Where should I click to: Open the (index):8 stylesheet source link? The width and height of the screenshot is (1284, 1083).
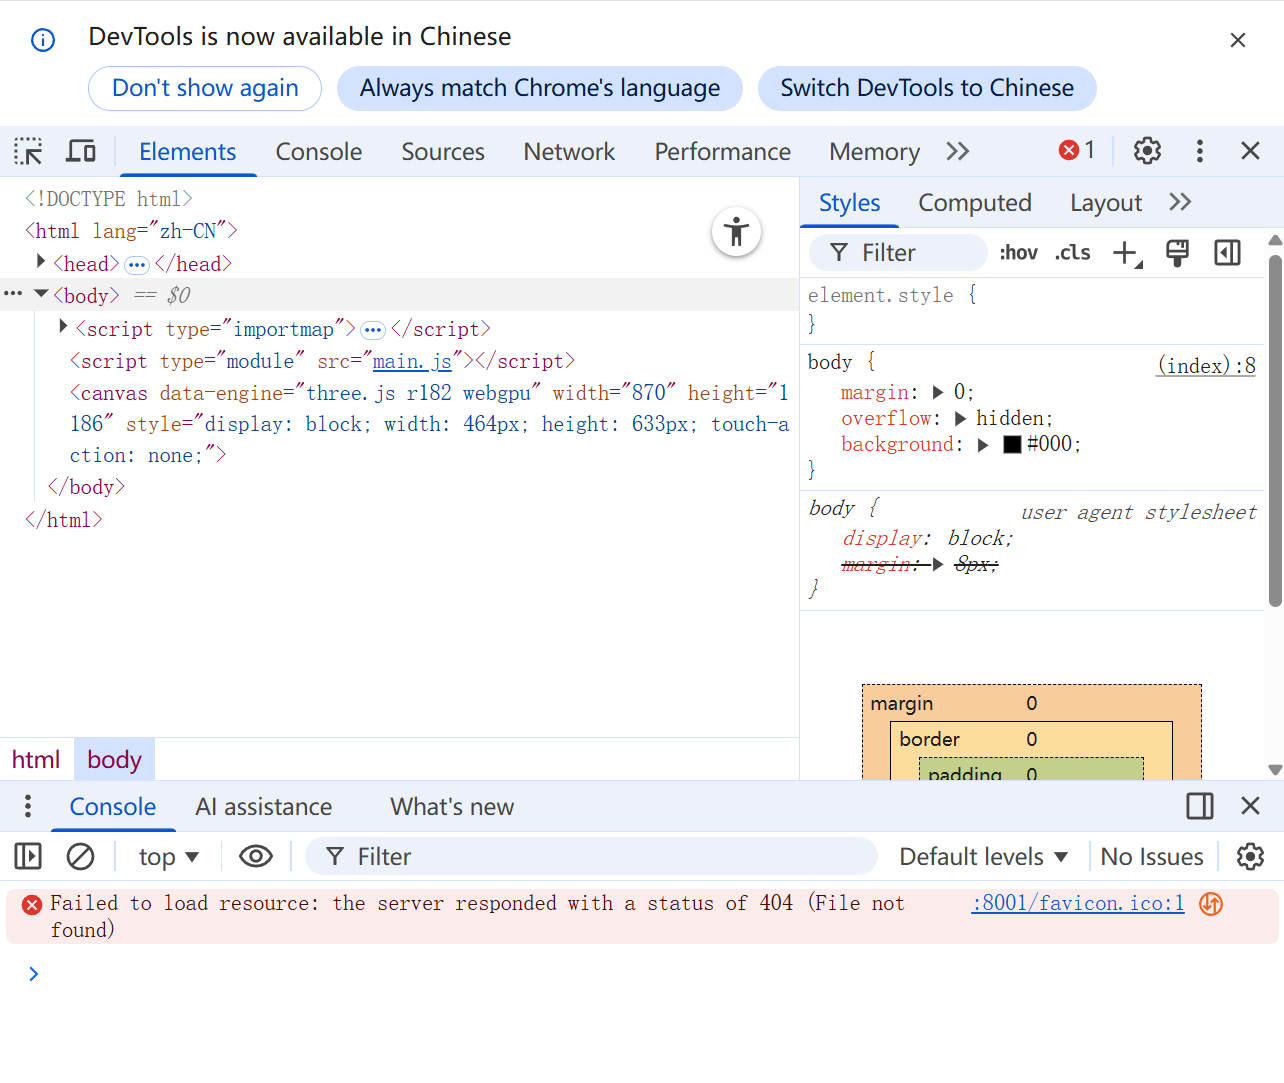1206,366
